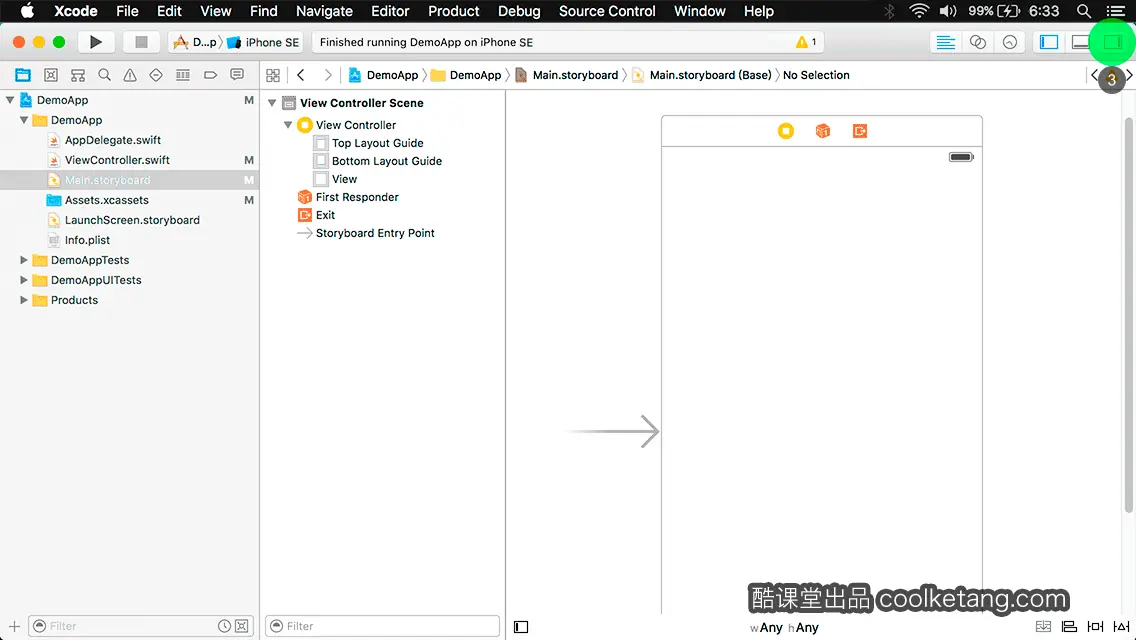
Task: Select the First Responder cube icon in canvas
Action: pos(822,131)
